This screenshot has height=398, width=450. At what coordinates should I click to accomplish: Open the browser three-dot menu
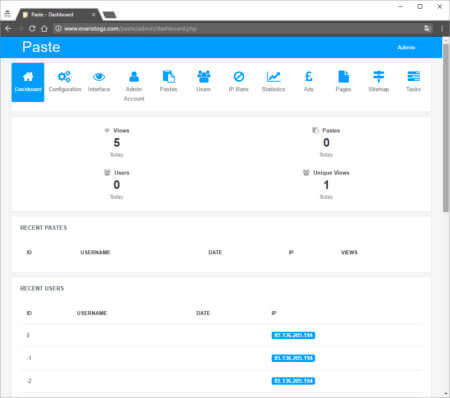[x=442, y=29]
